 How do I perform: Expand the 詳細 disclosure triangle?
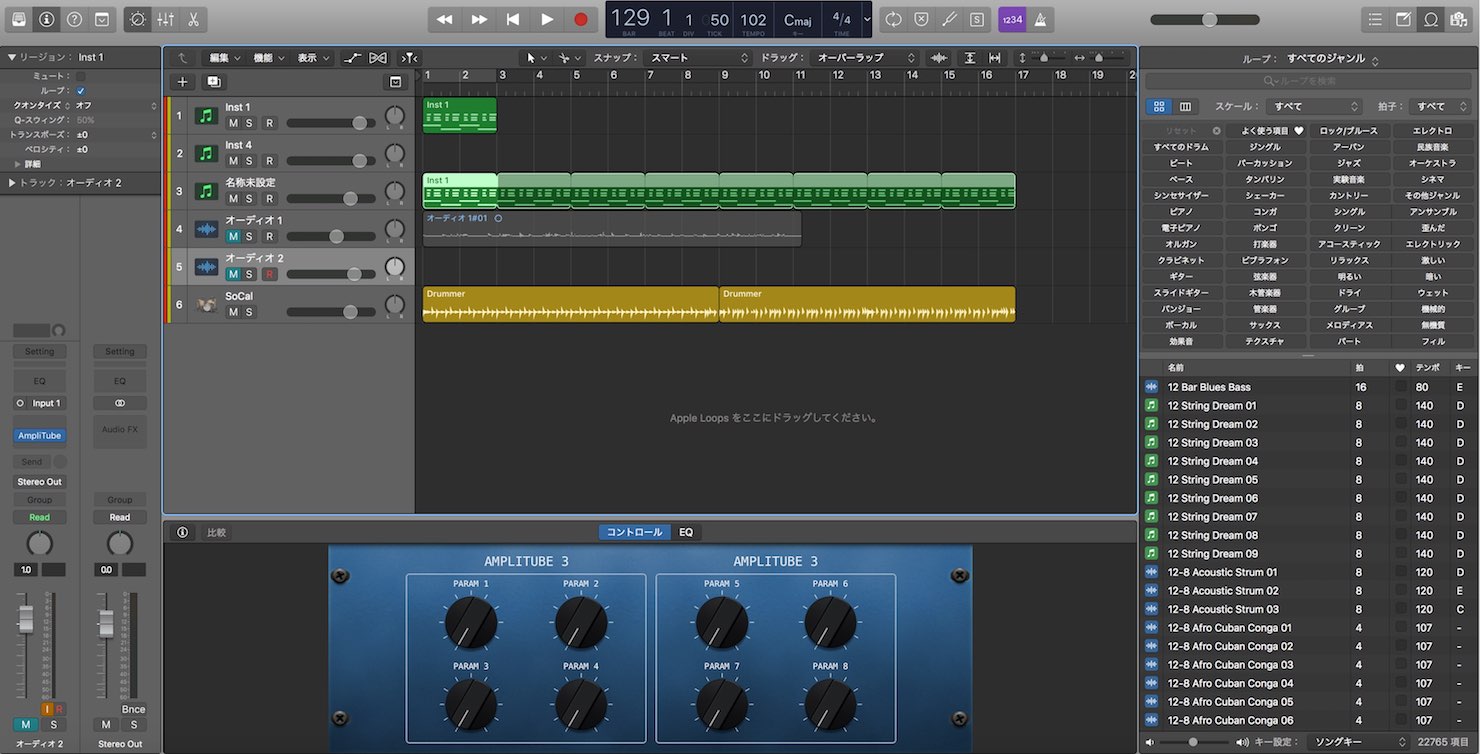click(17, 164)
